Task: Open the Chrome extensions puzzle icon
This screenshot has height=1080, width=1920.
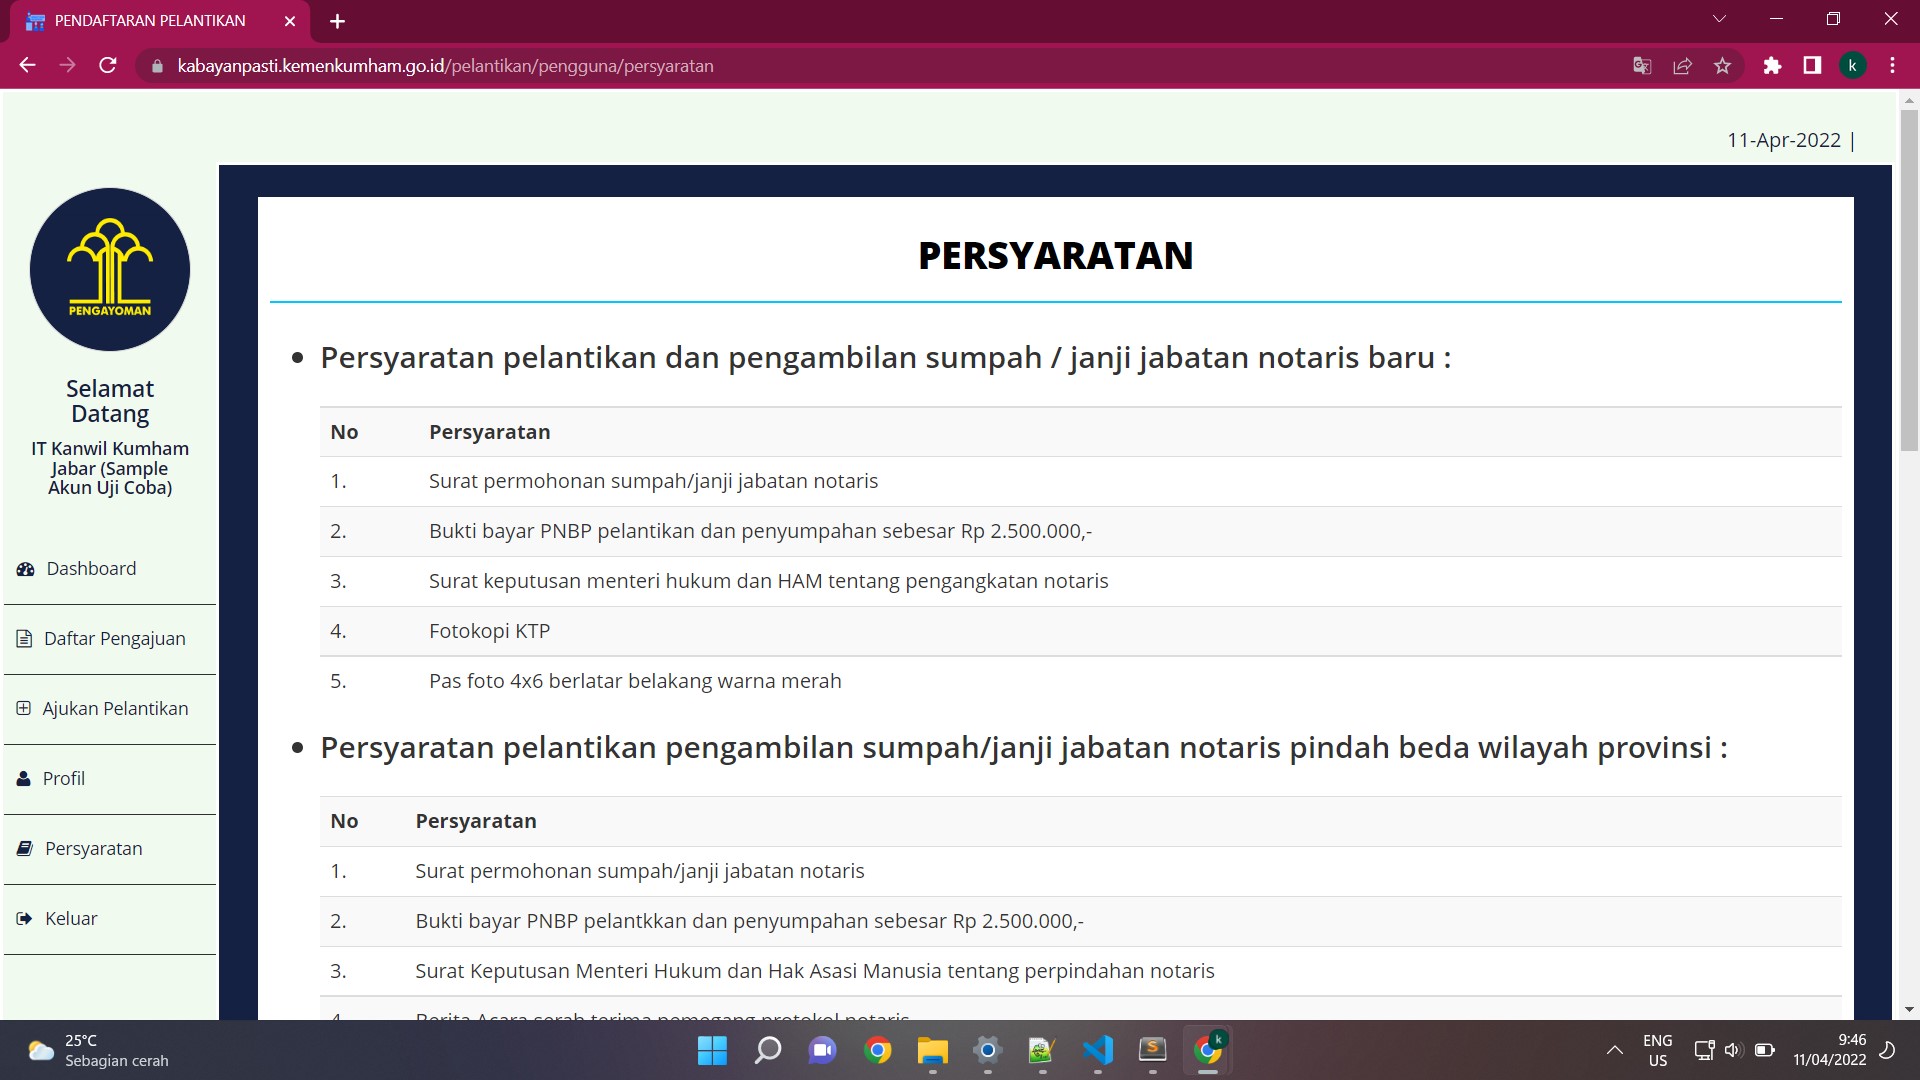Action: [1772, 66]
